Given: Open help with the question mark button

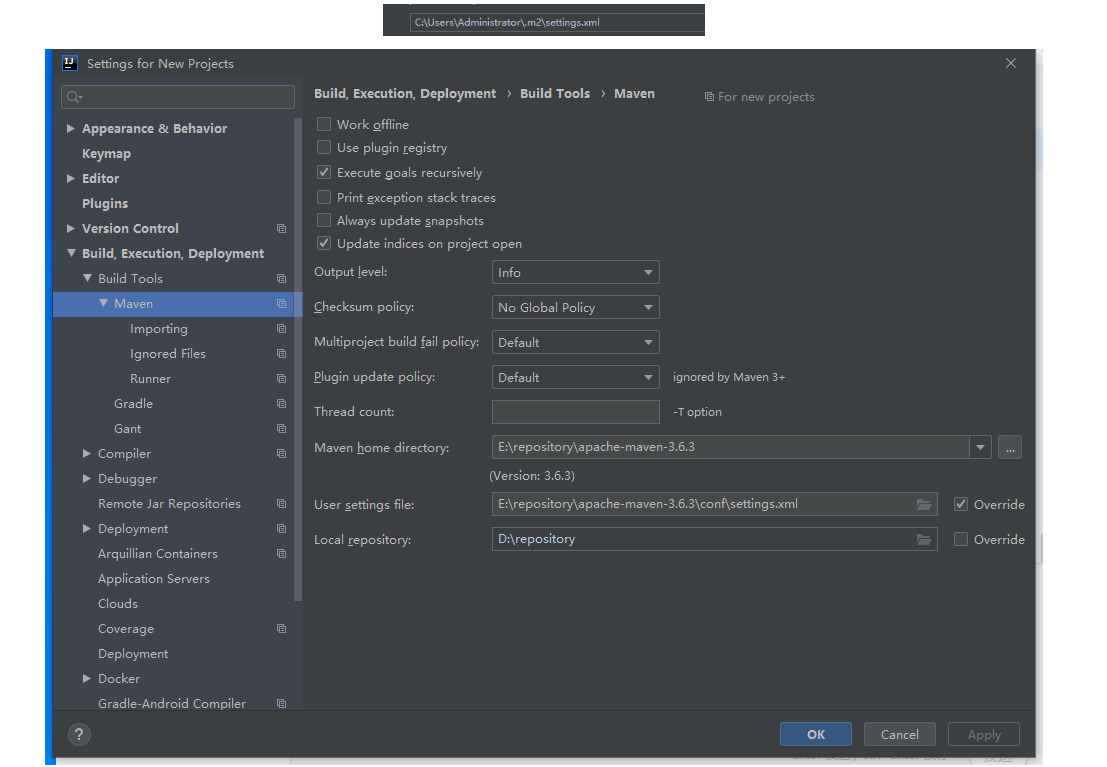Looking at the screenshot, I should point(79,735).
